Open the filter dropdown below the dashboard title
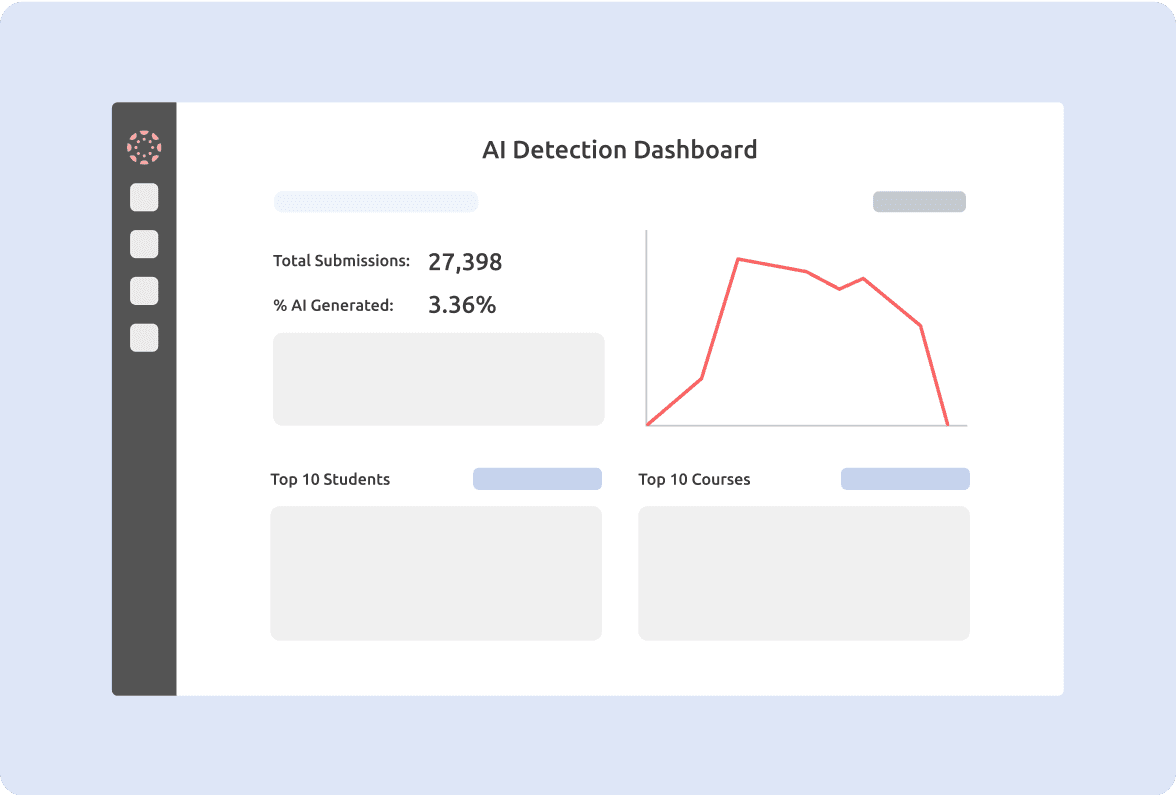Screen dimensions: 1176x795 (x=375, y=201)
